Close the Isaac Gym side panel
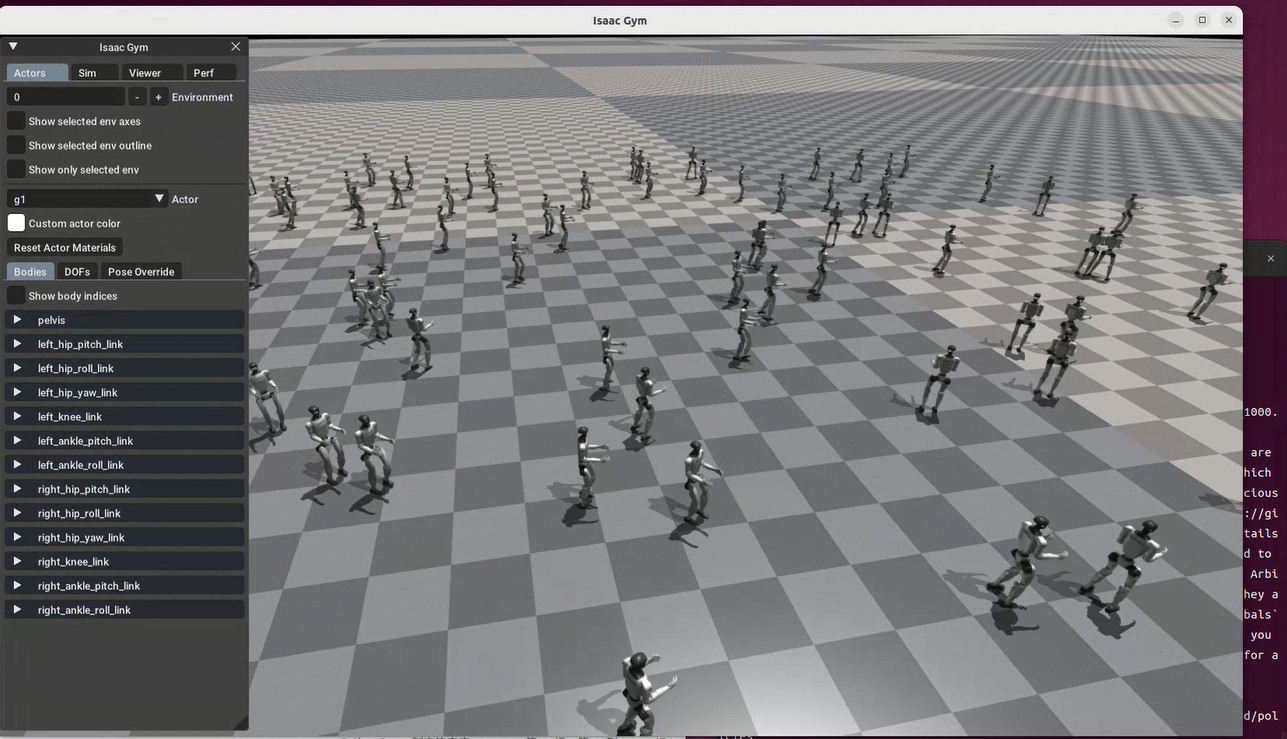This screenshot has width=1287, height=739. 236,46
